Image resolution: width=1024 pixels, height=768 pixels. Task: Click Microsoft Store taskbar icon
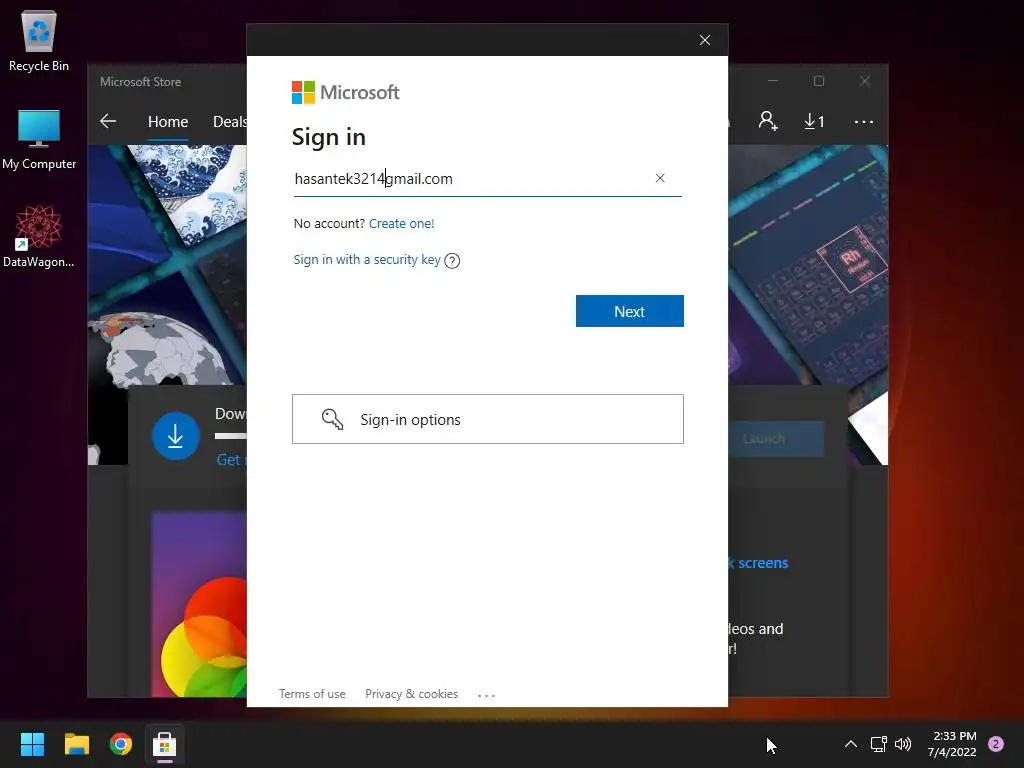coord(165,744)
